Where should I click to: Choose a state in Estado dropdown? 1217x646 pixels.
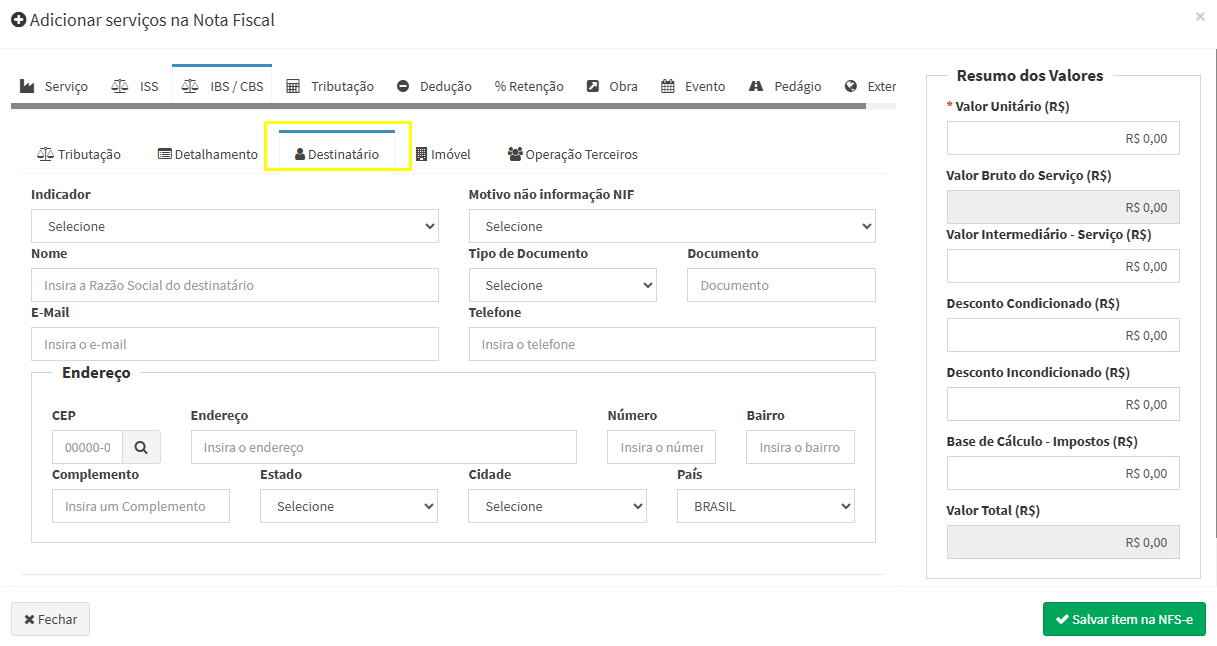tap(348, 506)
